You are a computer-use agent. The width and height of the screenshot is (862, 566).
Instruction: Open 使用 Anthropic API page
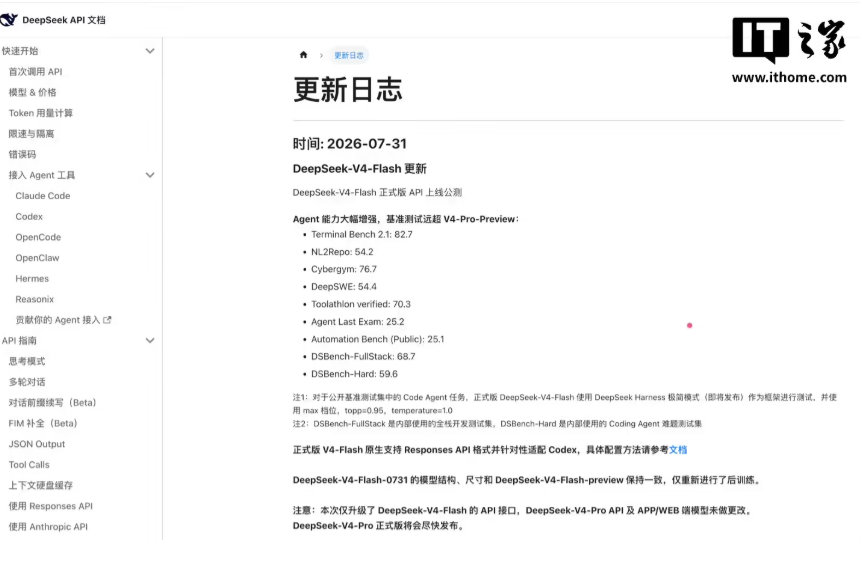click(48, 527)
